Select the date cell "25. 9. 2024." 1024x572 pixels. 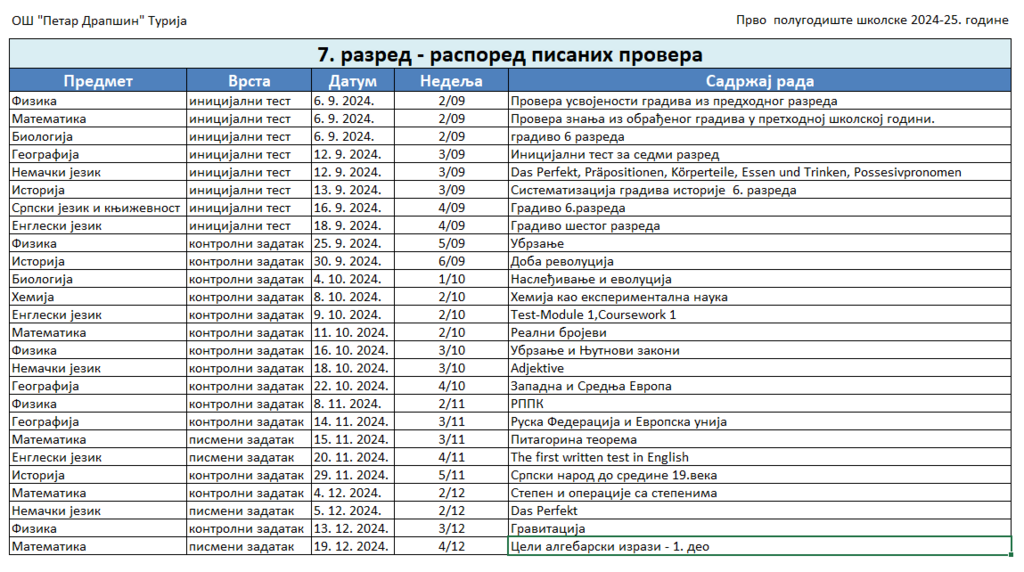(x=352, y=244)
